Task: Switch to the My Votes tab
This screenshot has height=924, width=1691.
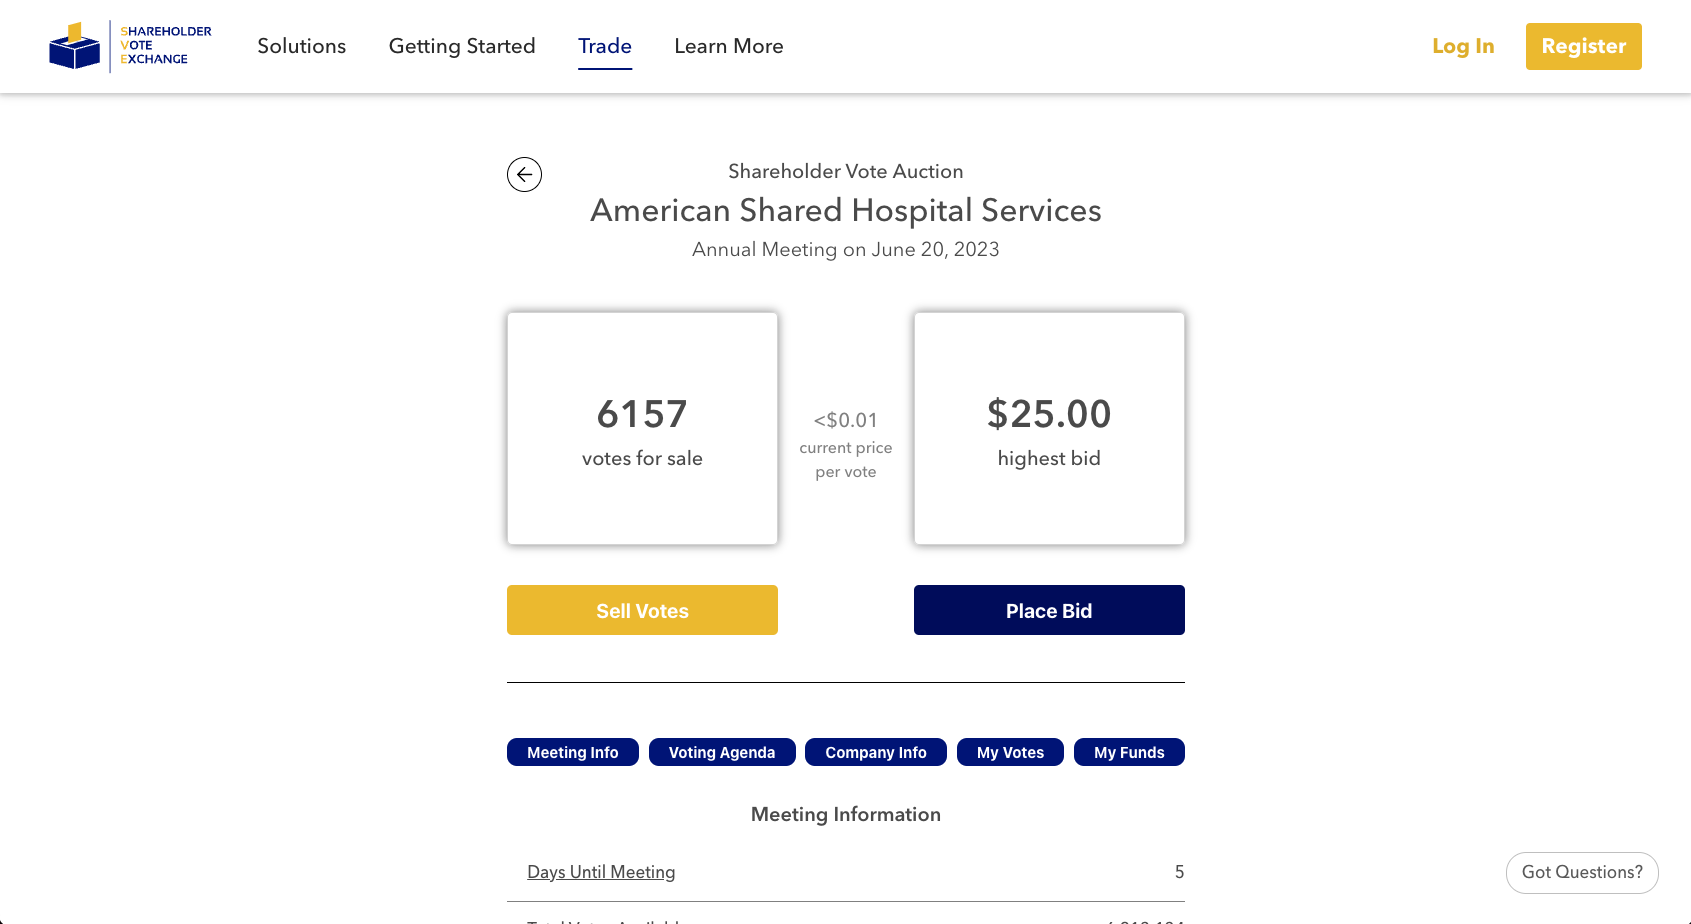Action: pos(1010,752)
